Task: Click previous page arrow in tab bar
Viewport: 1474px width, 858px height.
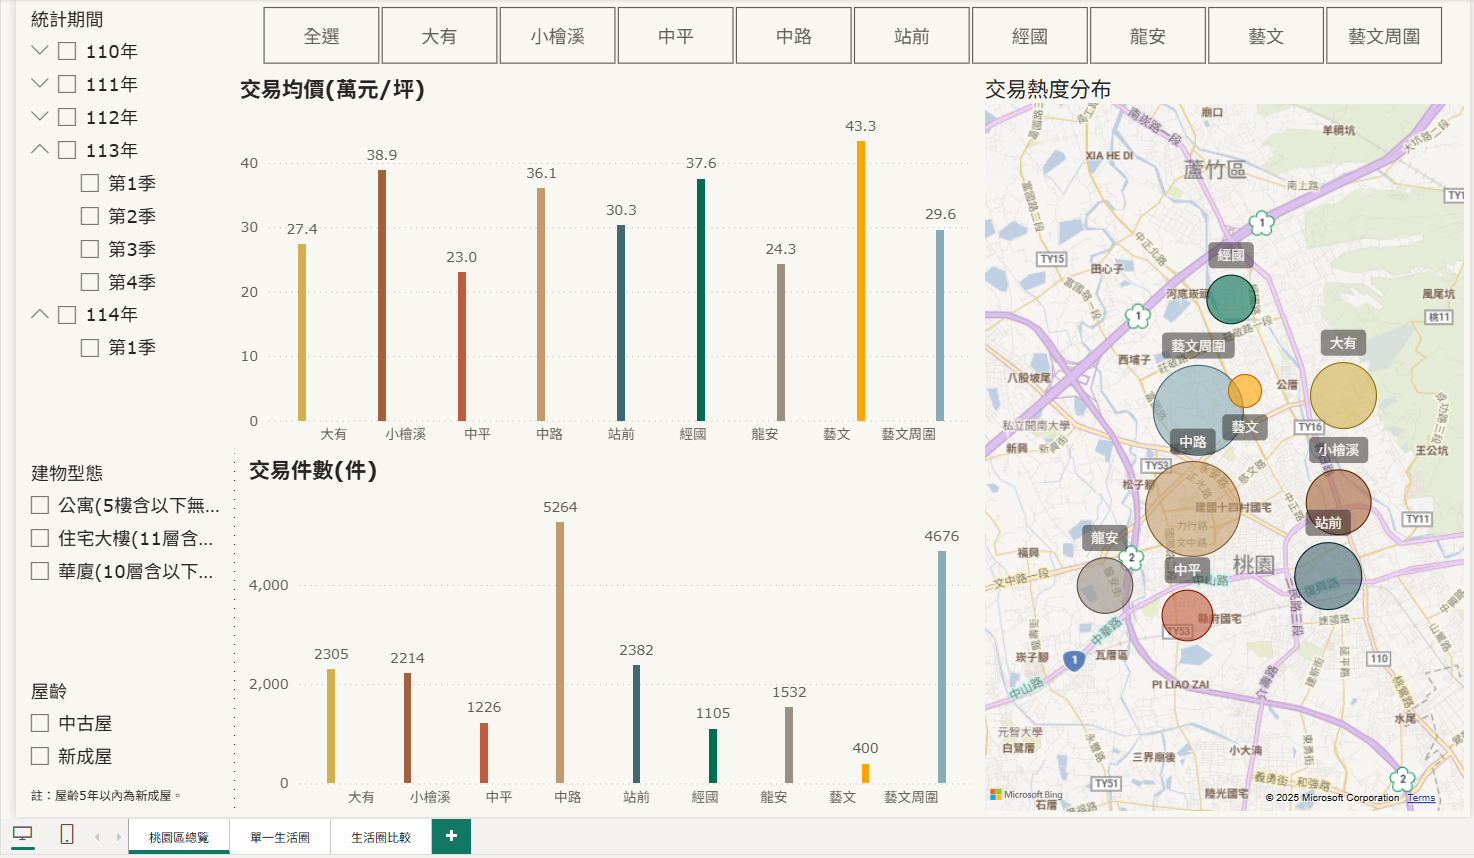Action: click(97, 837)
